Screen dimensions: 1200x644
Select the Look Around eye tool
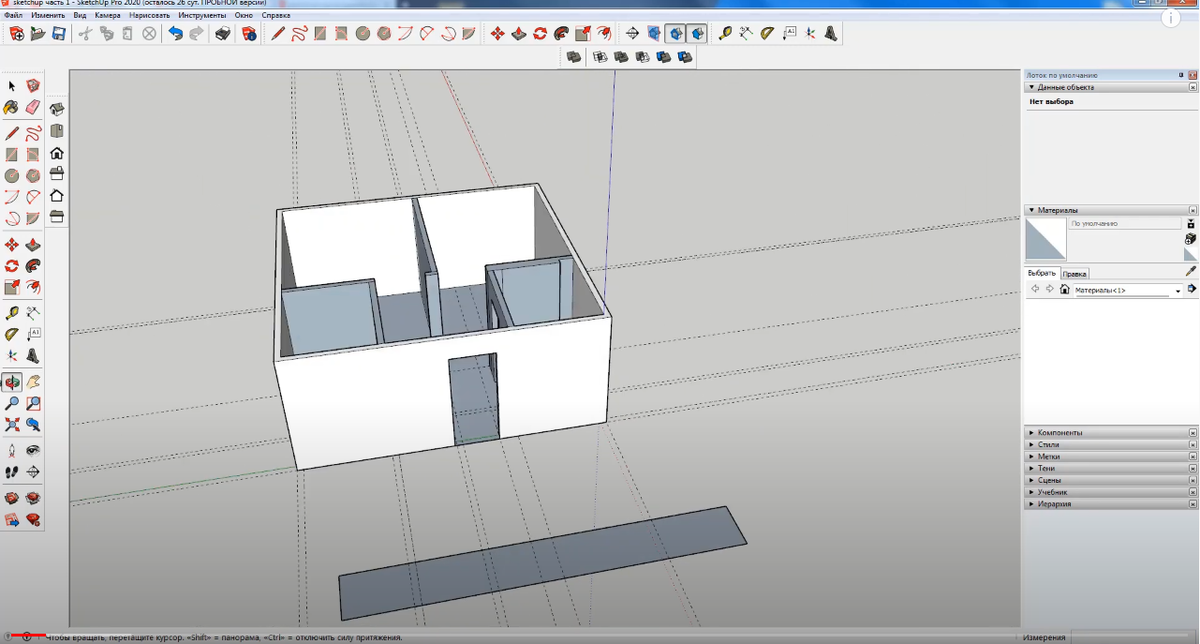(33, 451)
